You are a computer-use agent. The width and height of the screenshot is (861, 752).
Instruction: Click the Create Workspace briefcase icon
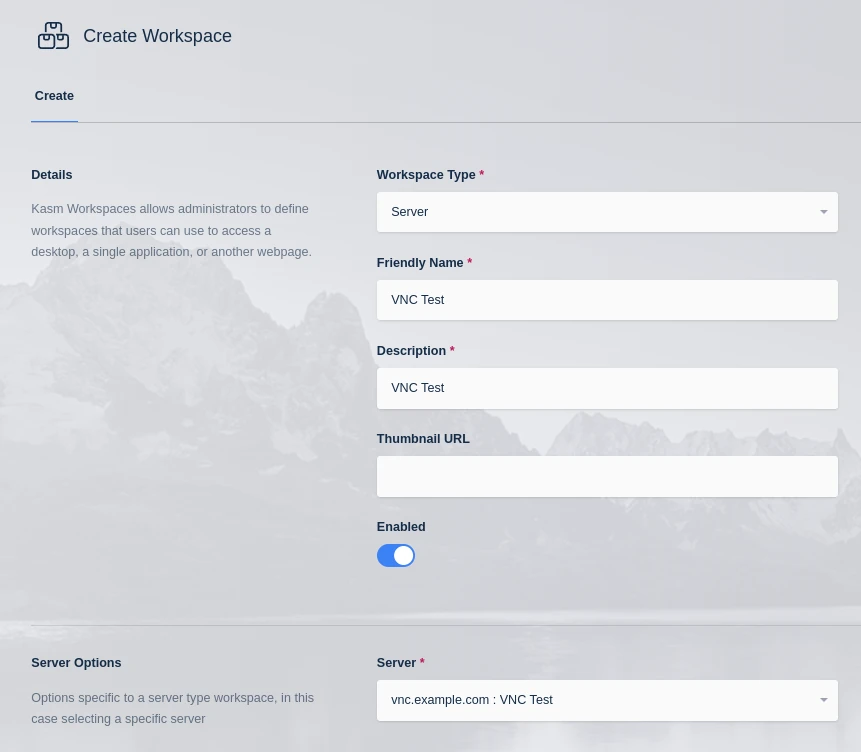[x=53, y=35]
